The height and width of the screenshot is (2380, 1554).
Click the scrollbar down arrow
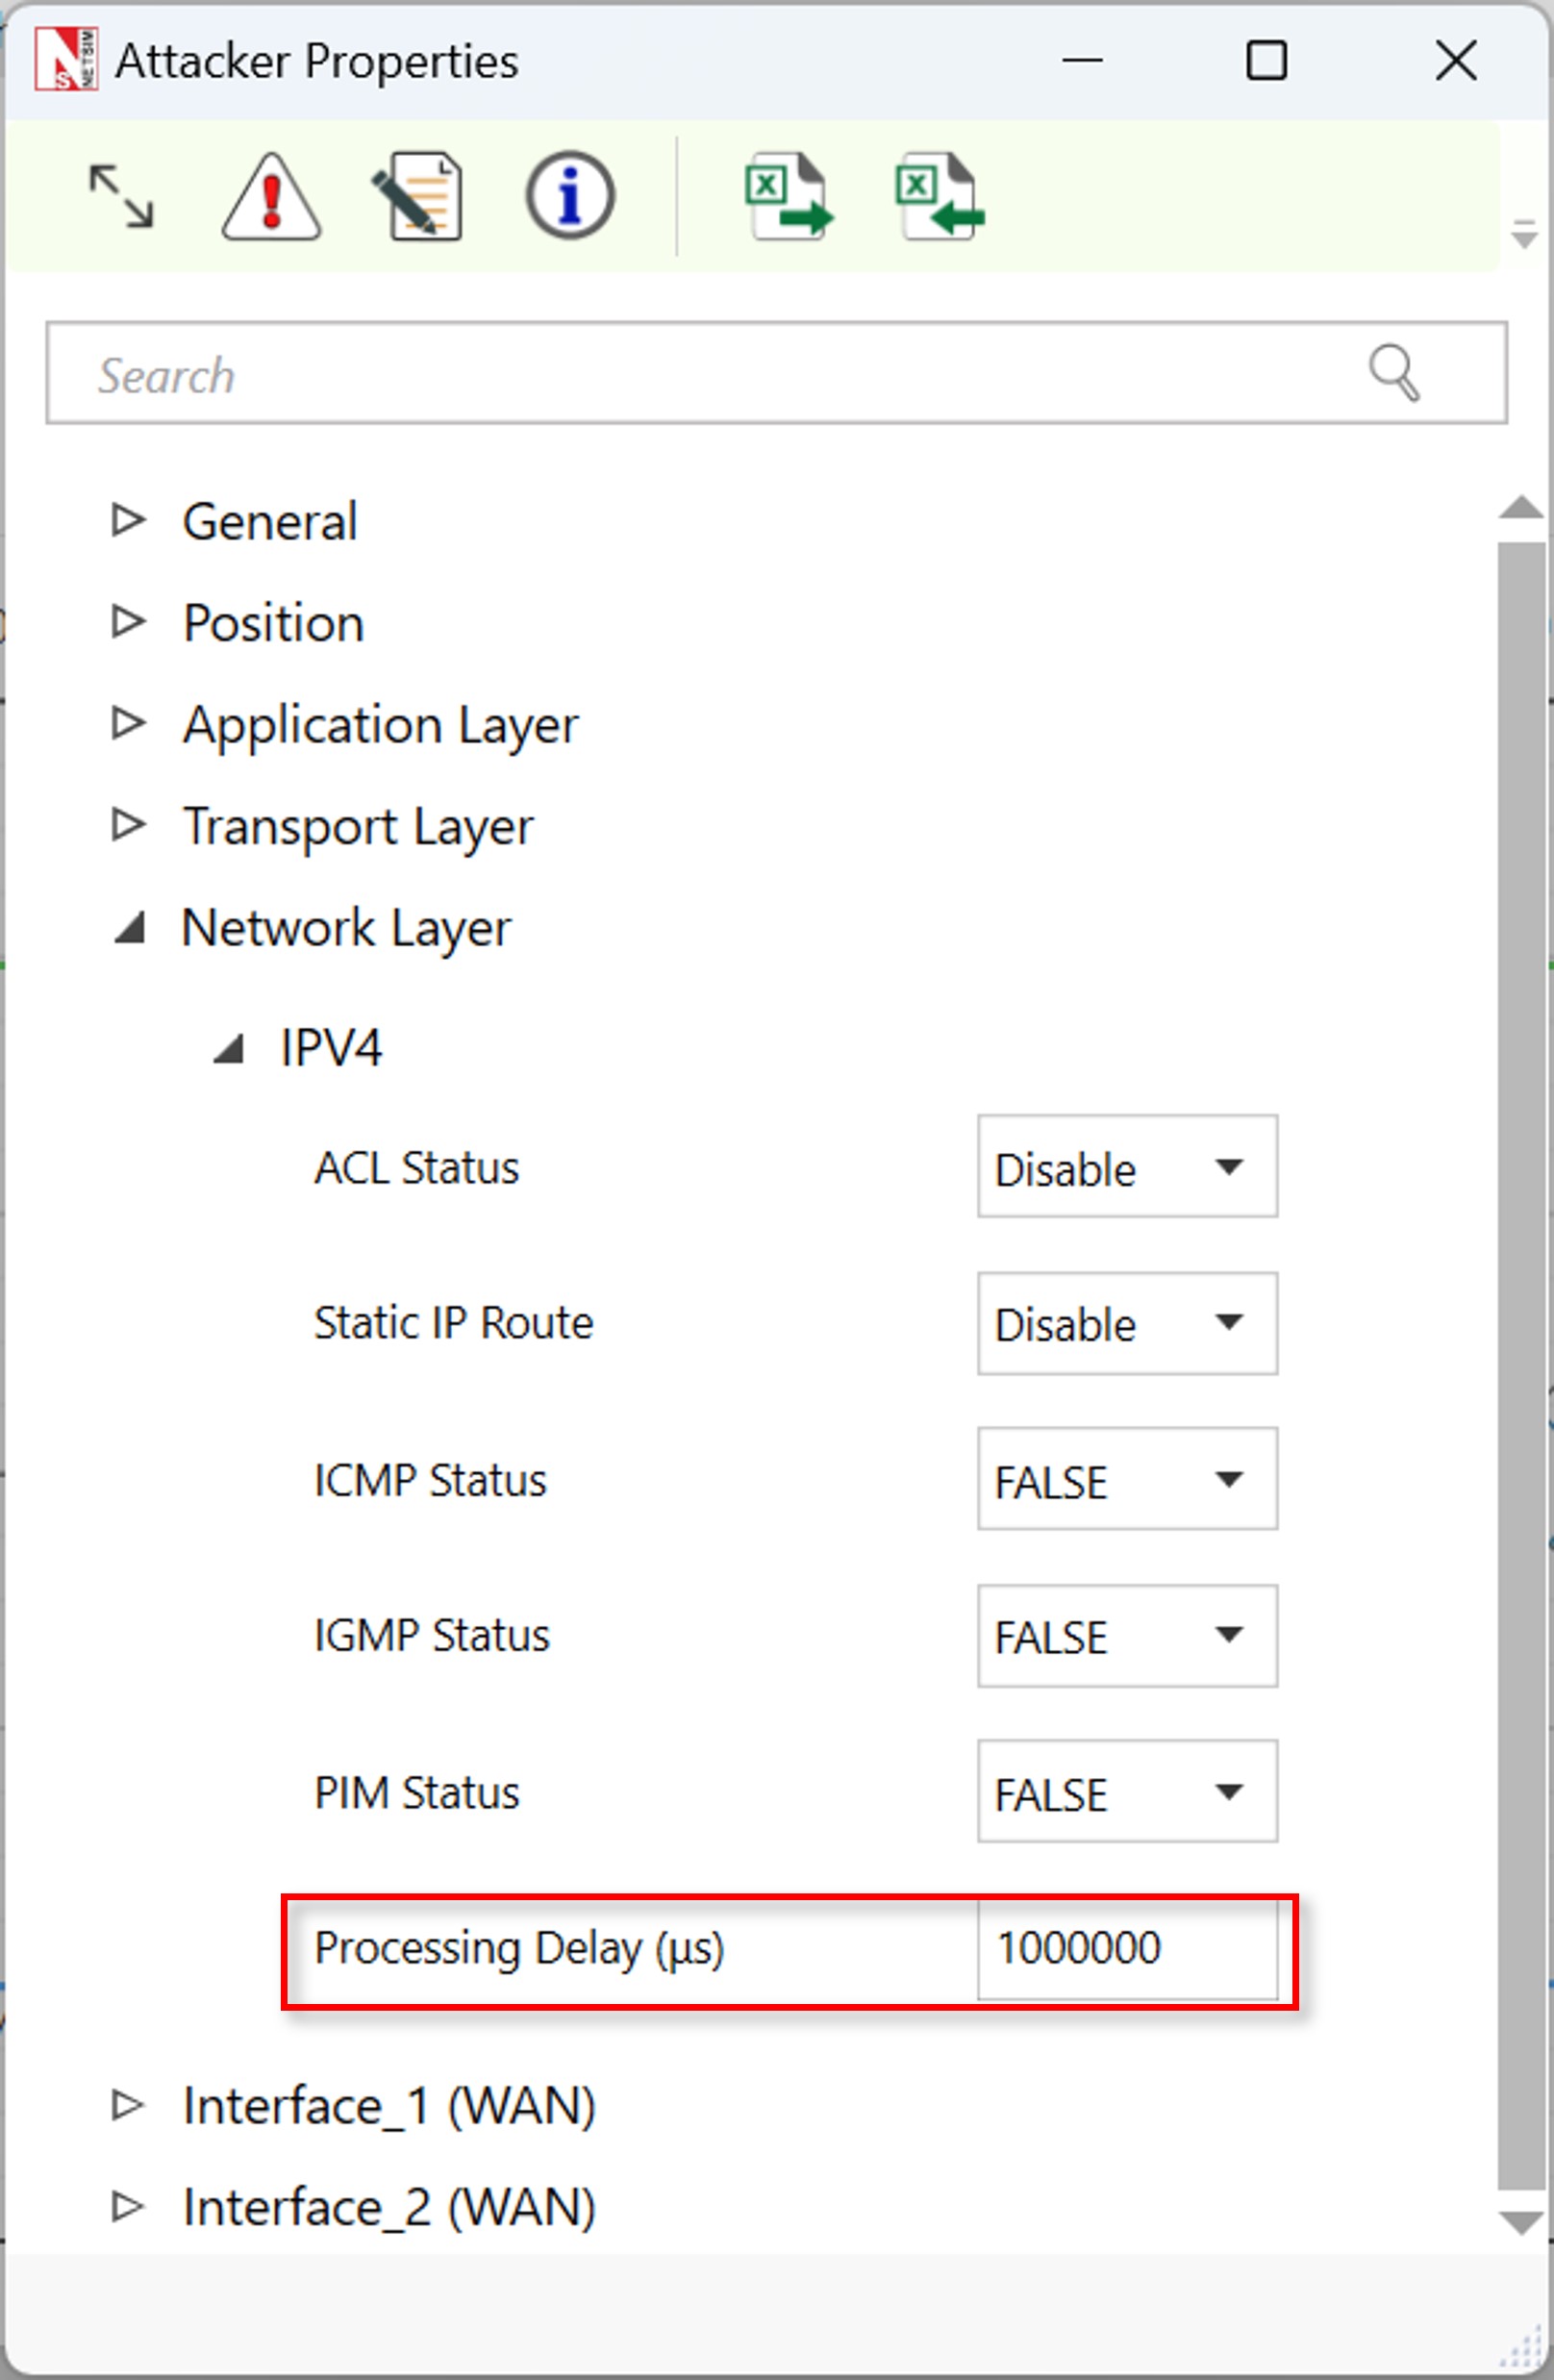[x=1521, y=2223]
